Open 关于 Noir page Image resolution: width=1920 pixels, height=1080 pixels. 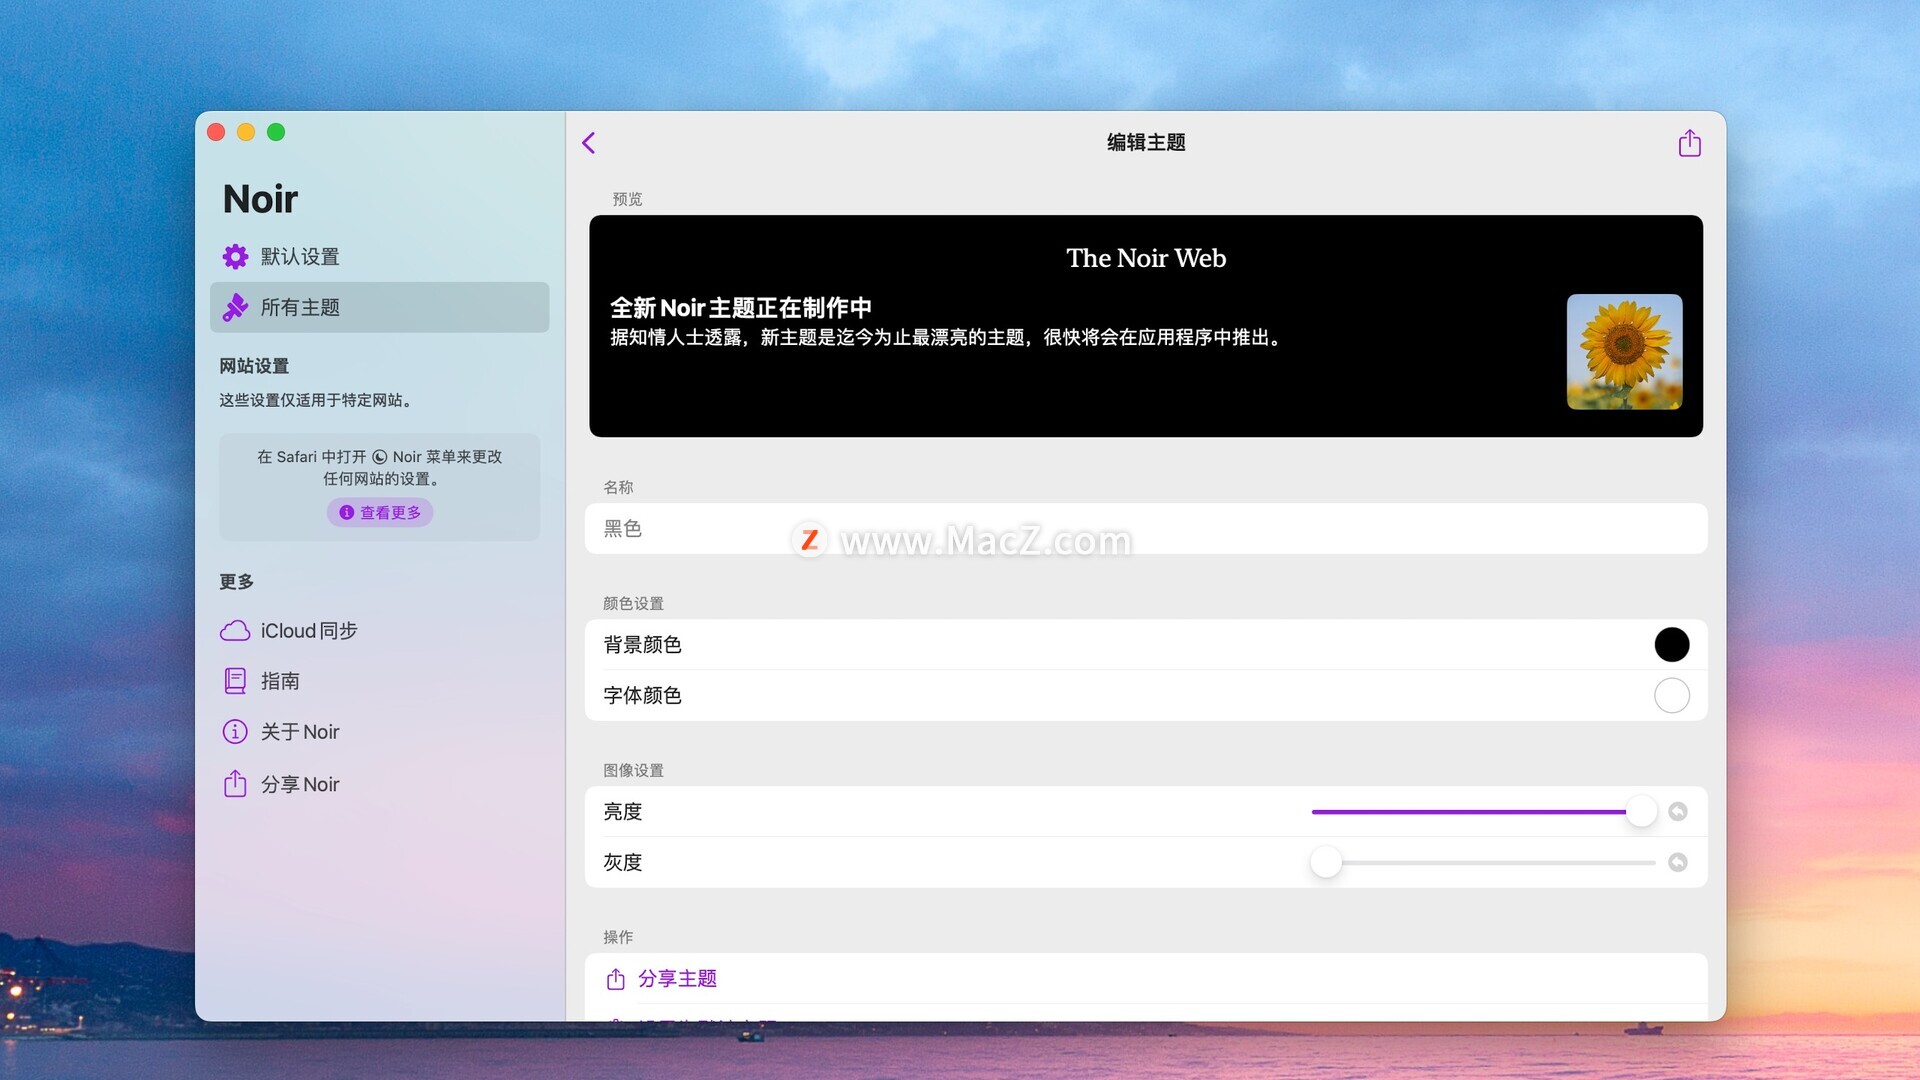[x=379, y=732]
